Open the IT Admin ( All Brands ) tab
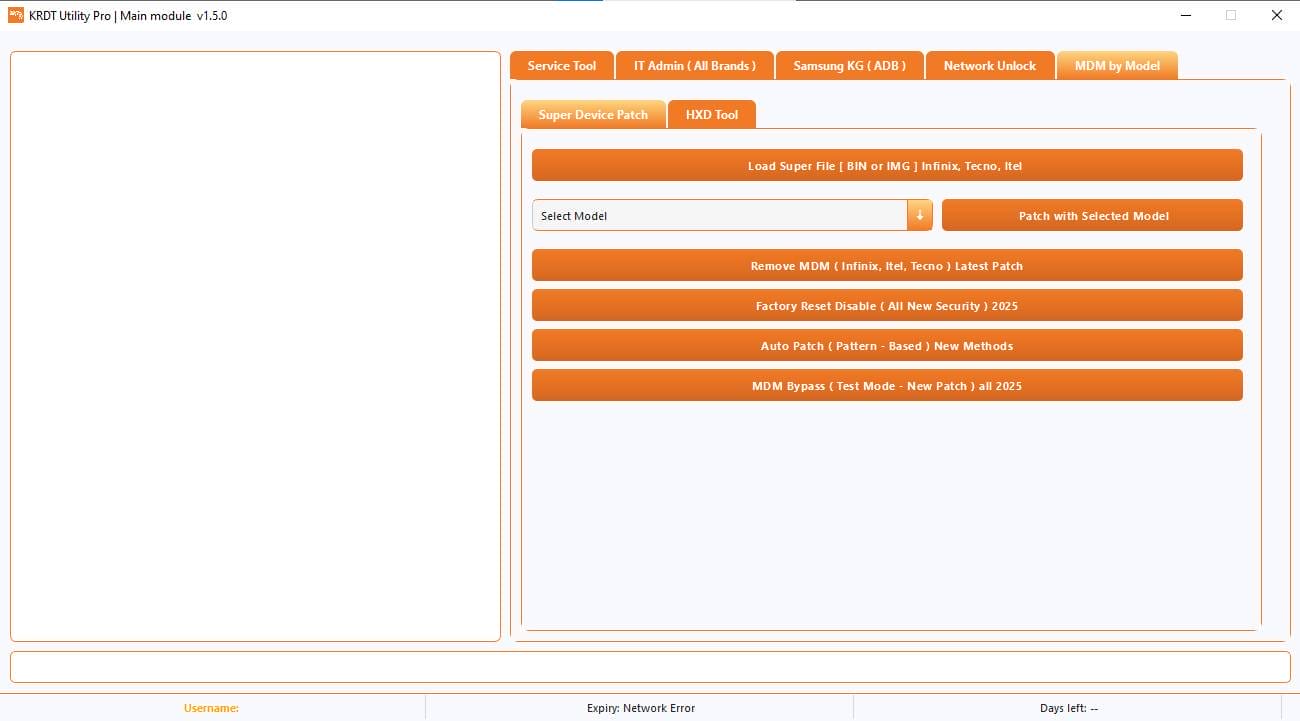 [x=694, y=65]
